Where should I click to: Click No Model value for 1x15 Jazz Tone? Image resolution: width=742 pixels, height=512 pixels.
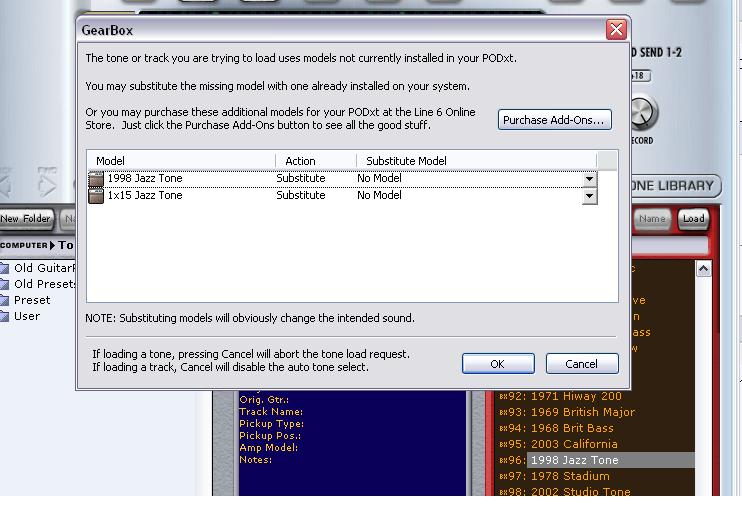point(380,195)
